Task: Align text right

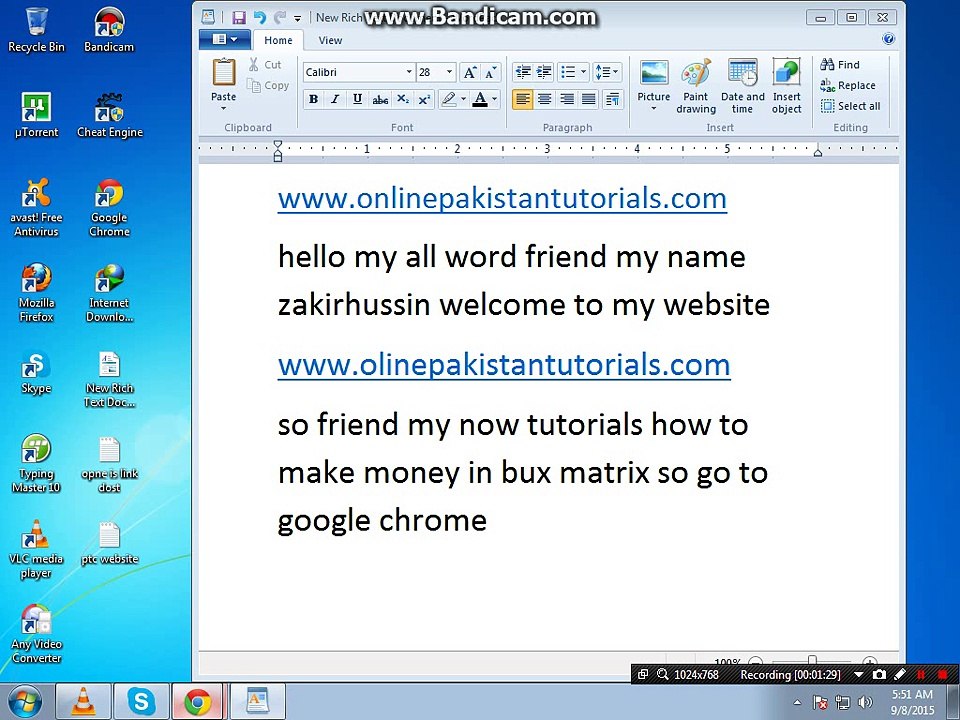Action: [567, 99]
